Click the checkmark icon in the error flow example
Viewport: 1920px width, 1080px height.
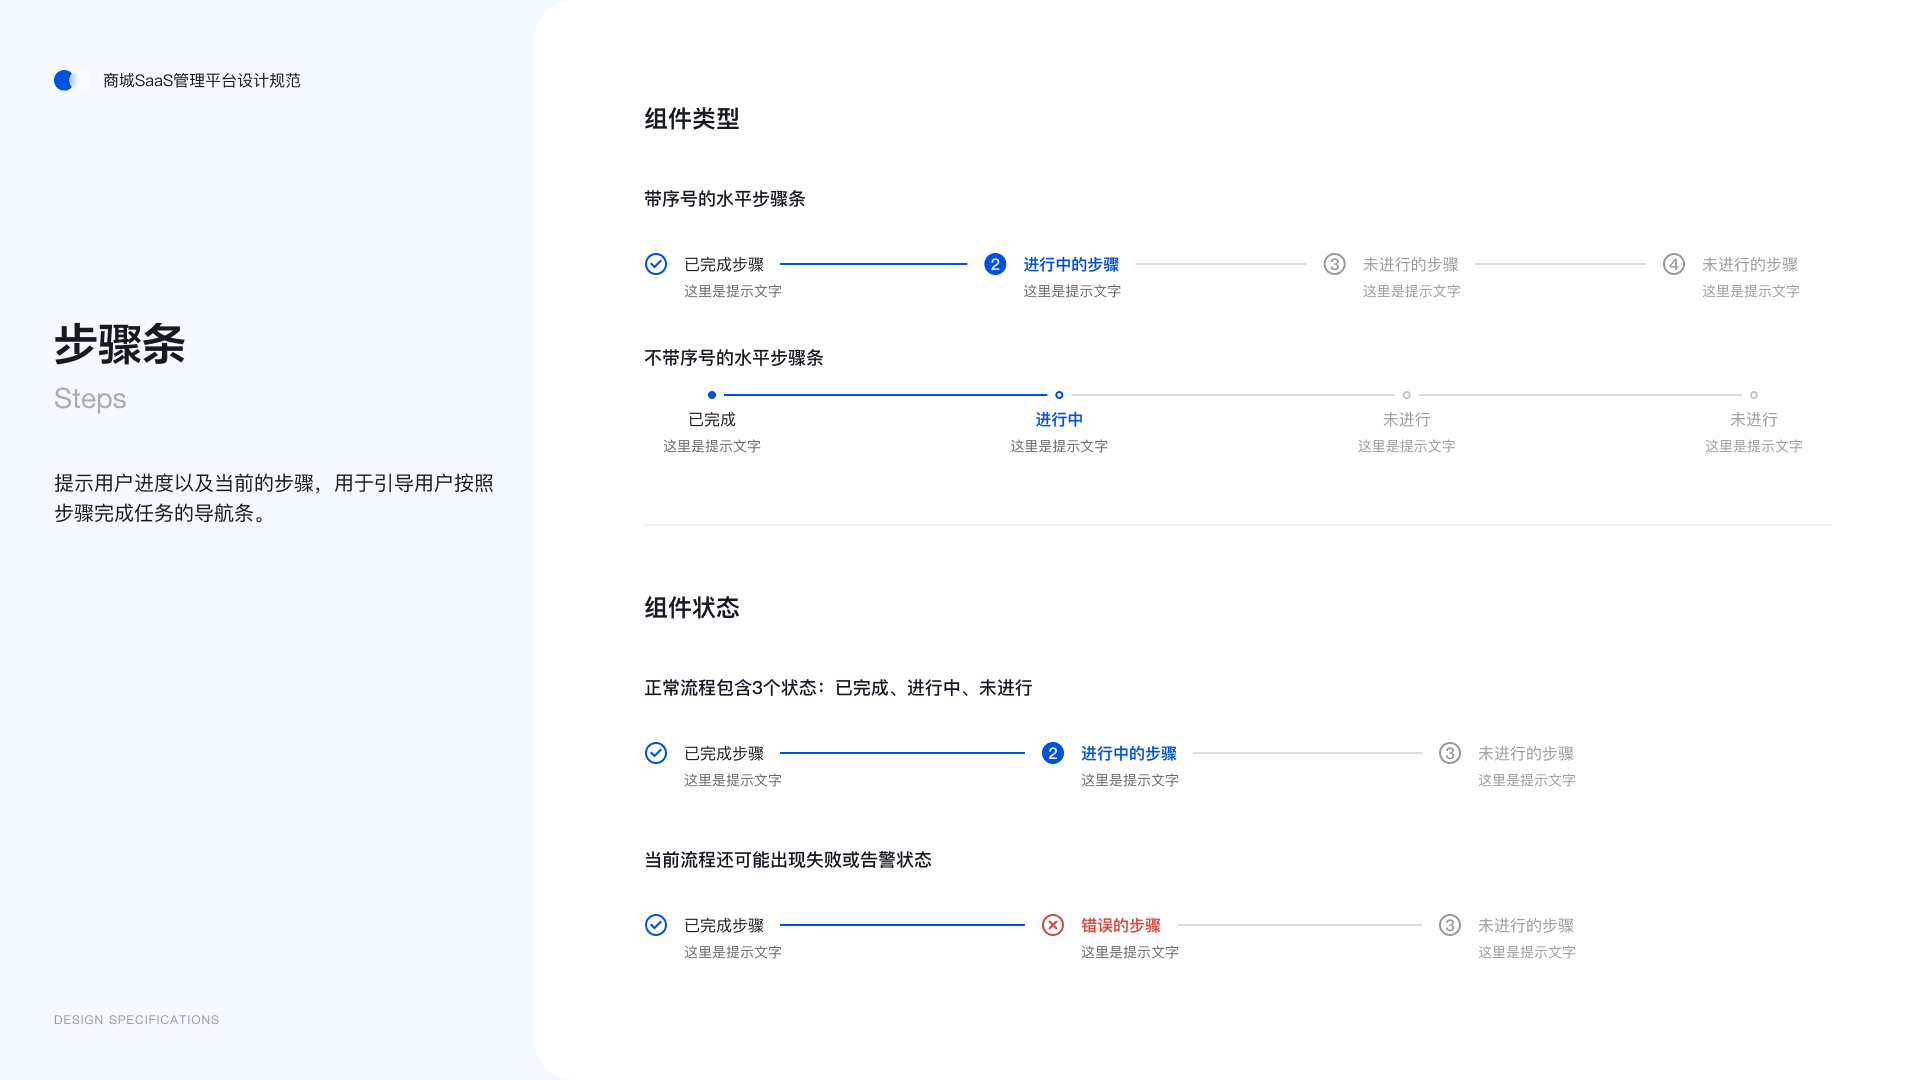(x=656, y=925)
